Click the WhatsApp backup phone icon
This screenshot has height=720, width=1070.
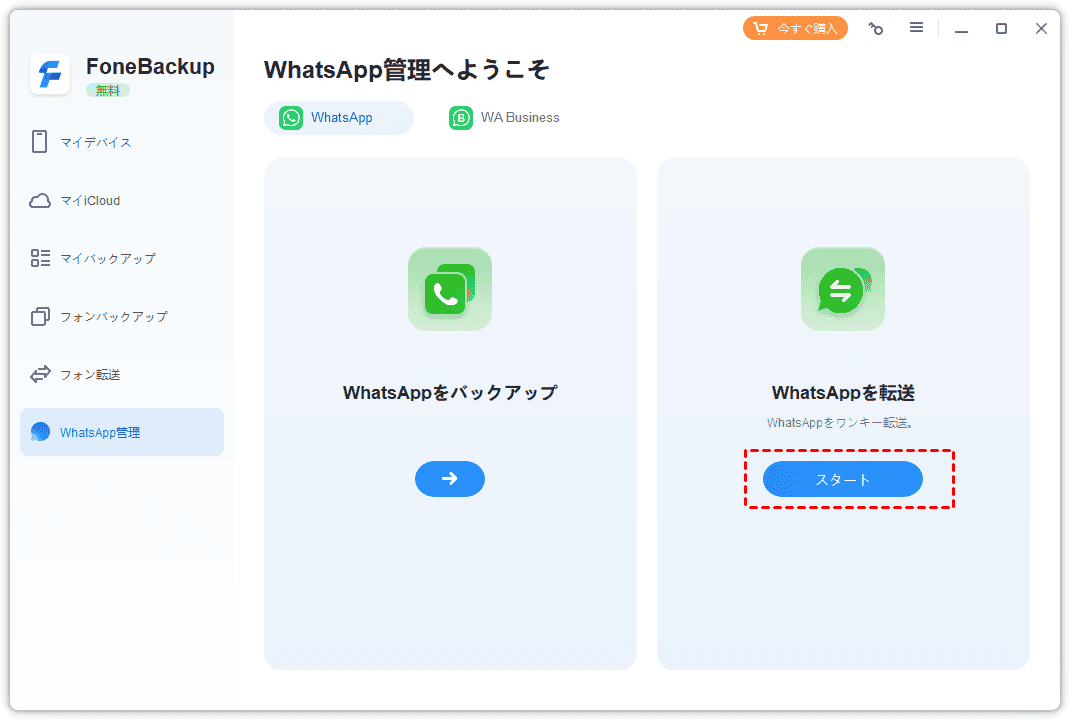(x=450, y=289)
